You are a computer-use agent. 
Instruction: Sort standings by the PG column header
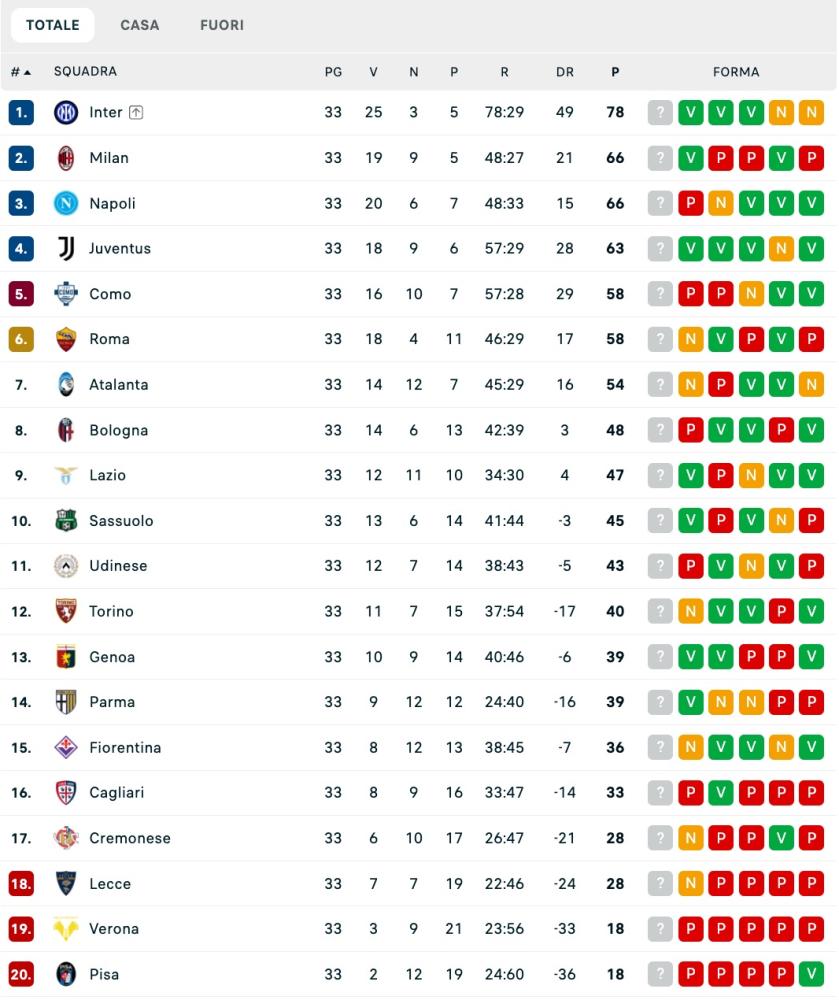(333, 72)
